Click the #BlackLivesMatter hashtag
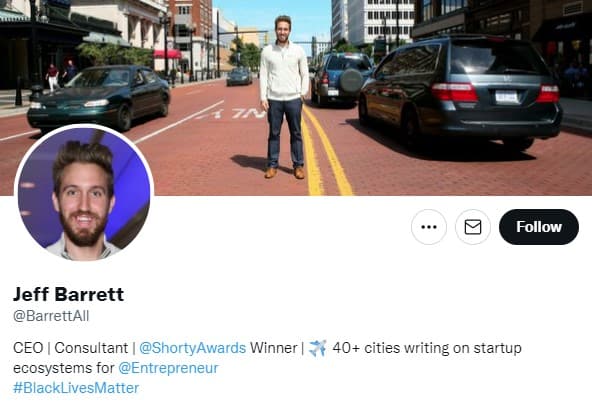This screenshot has width=592, height=402. (76, 388)
